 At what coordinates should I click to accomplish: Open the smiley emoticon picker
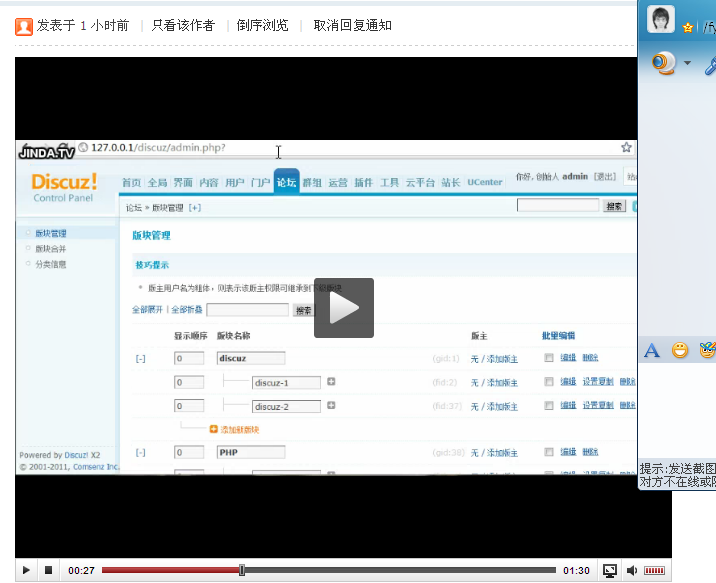tap(679, 350)
